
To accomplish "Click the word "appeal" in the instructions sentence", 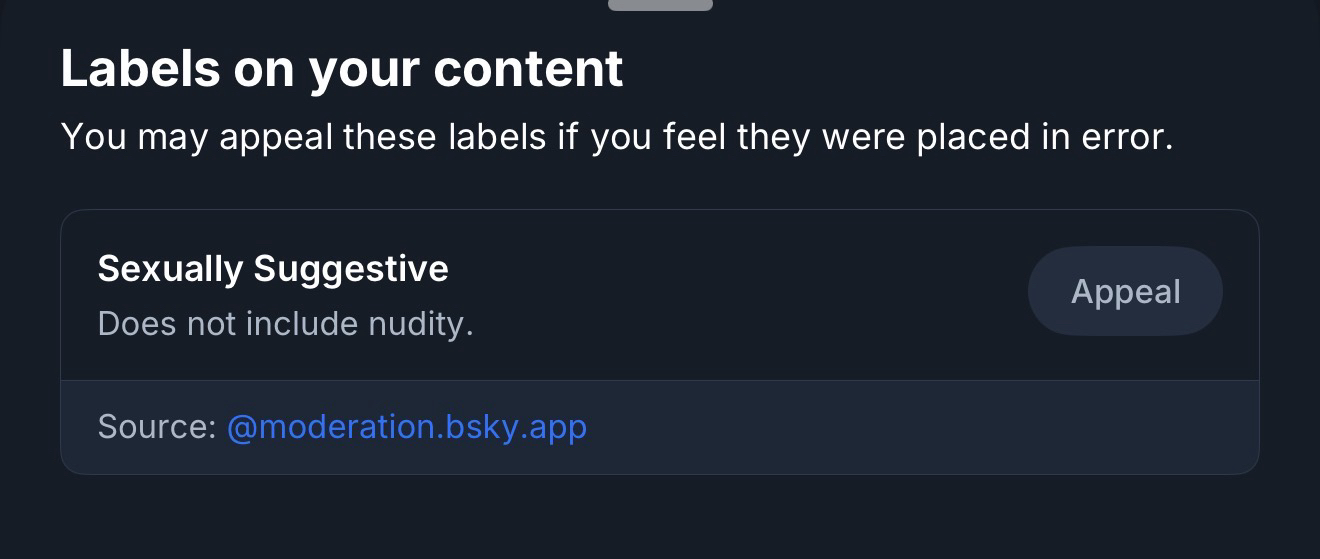I will tap(275, 138).
